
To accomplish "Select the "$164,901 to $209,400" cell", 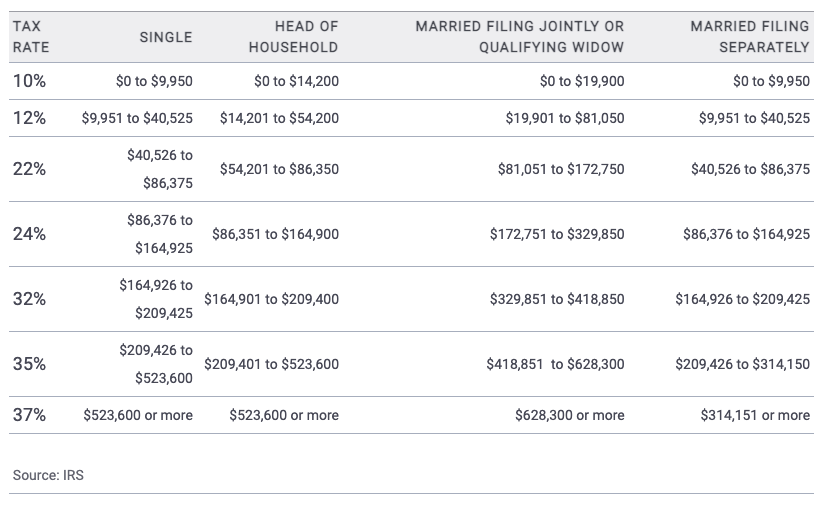I will tap(271, 299).
